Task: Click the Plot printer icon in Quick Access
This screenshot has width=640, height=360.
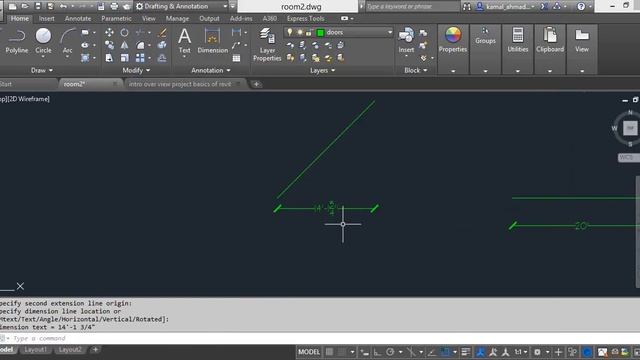Action: click(114, 6)
